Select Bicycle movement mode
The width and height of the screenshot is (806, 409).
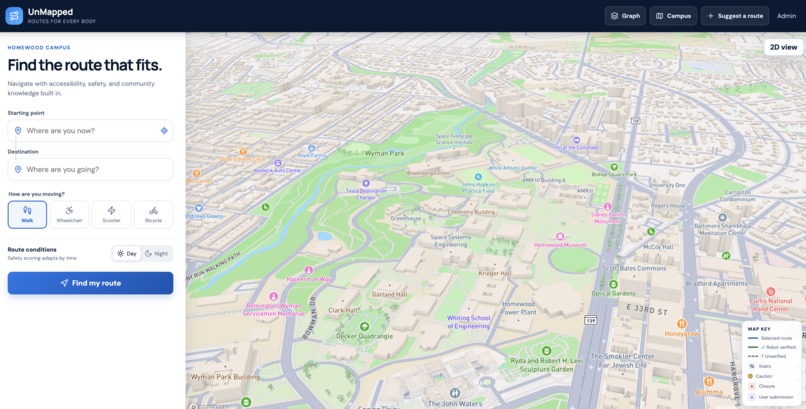pyautogui.click(x=154, y=214)
